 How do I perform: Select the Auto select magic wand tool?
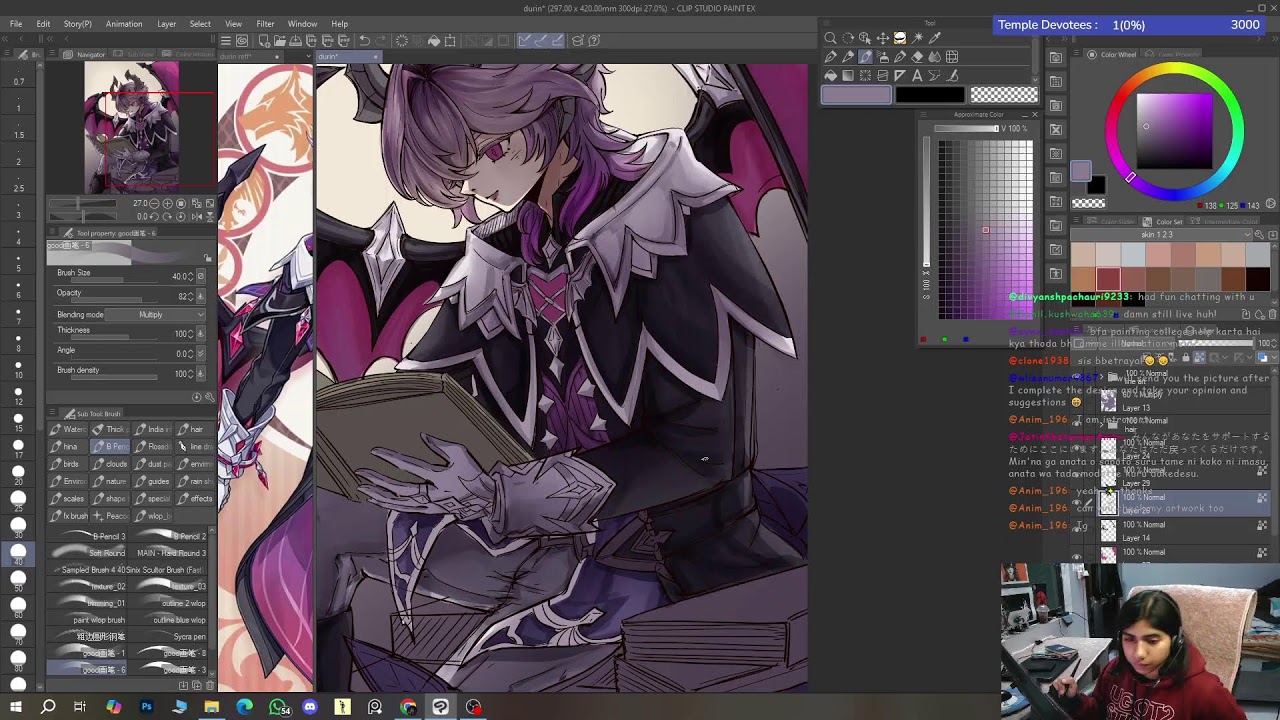coord(917,38)
